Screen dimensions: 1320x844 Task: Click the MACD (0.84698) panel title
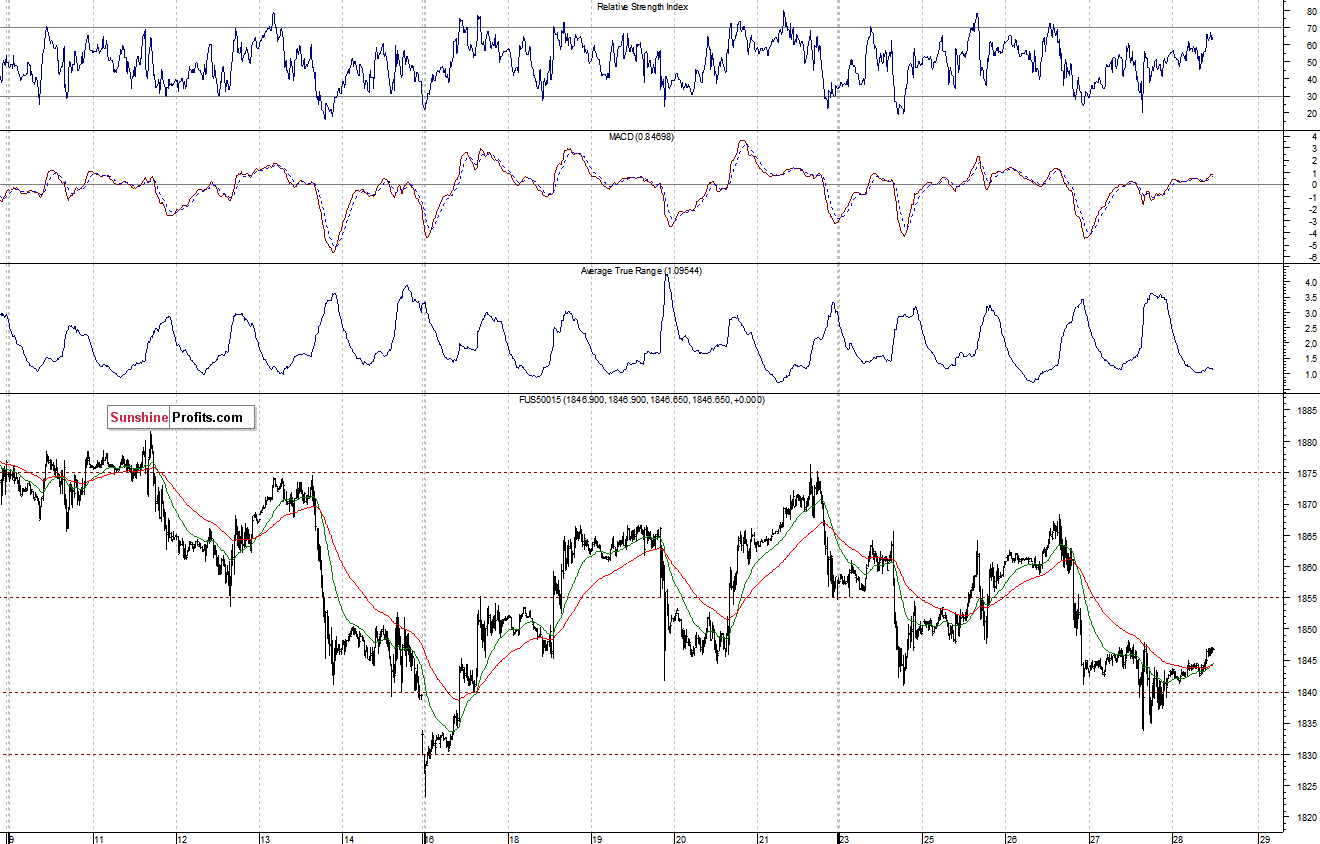click(x=642, y=136)
